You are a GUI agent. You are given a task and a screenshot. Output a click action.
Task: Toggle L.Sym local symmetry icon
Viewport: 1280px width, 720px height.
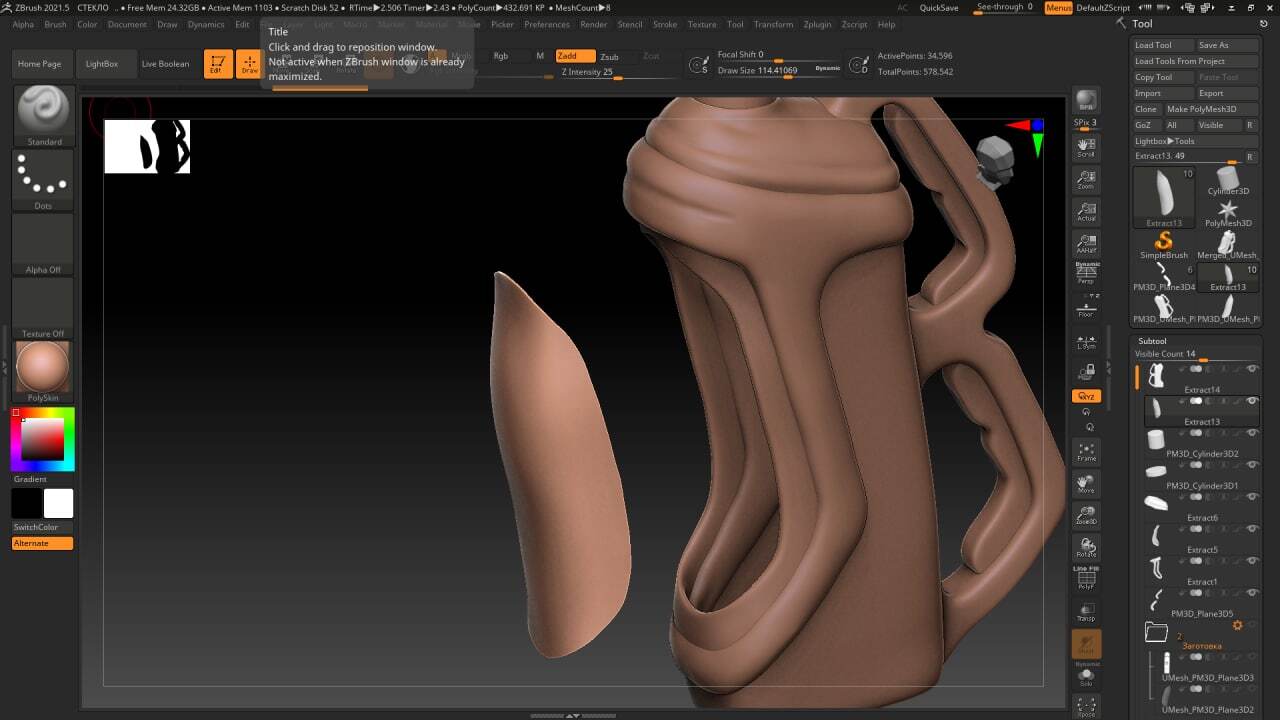[x=1086, y=342]
